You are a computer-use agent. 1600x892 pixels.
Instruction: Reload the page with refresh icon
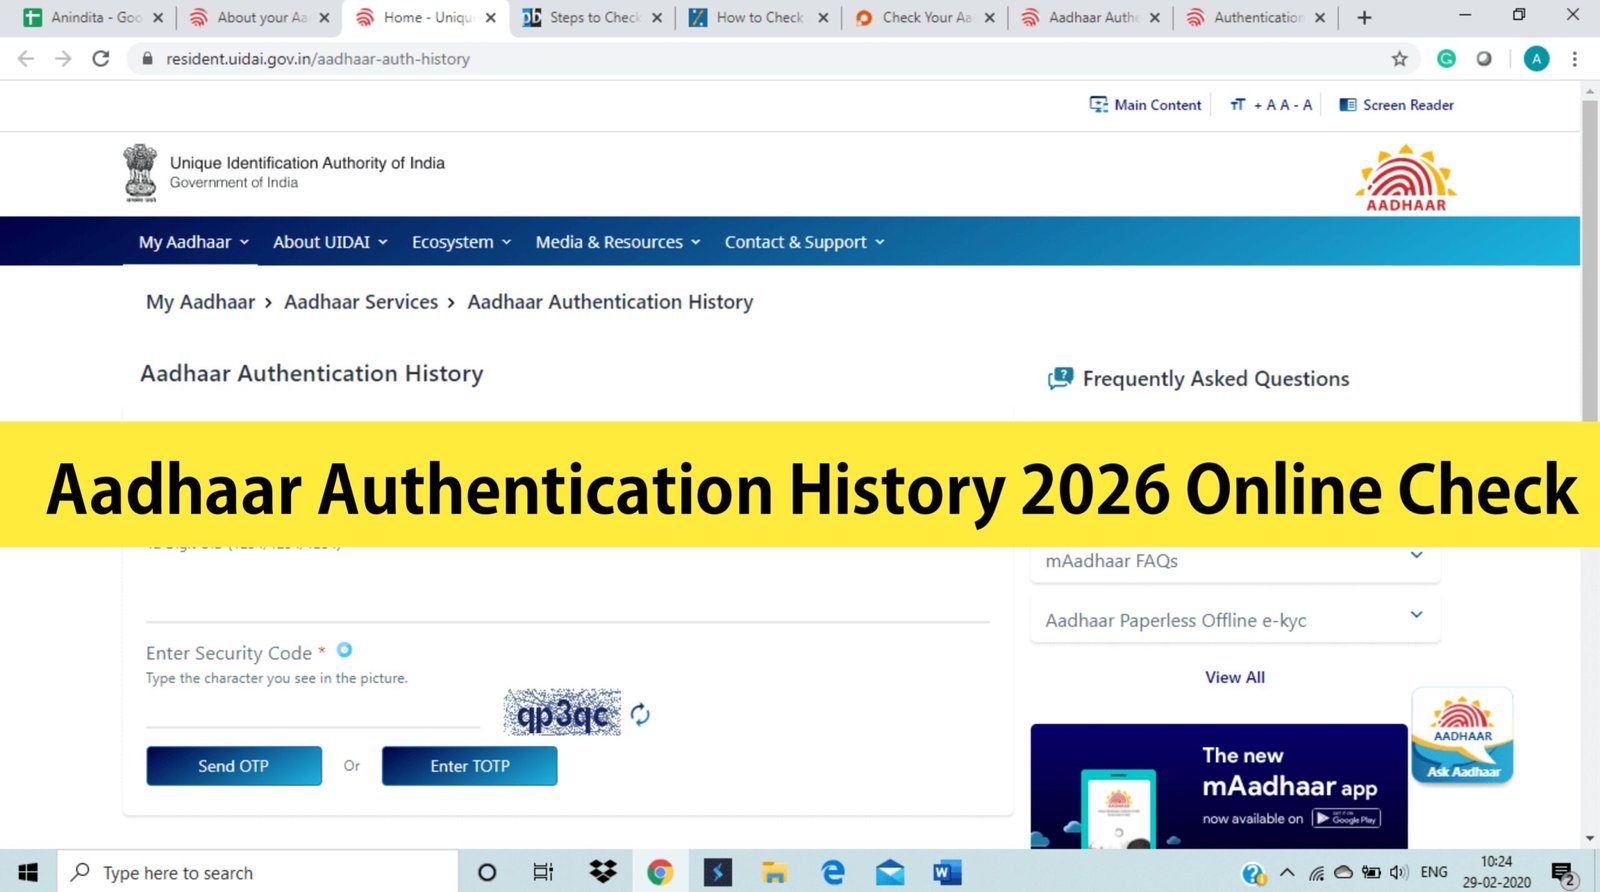100,59
